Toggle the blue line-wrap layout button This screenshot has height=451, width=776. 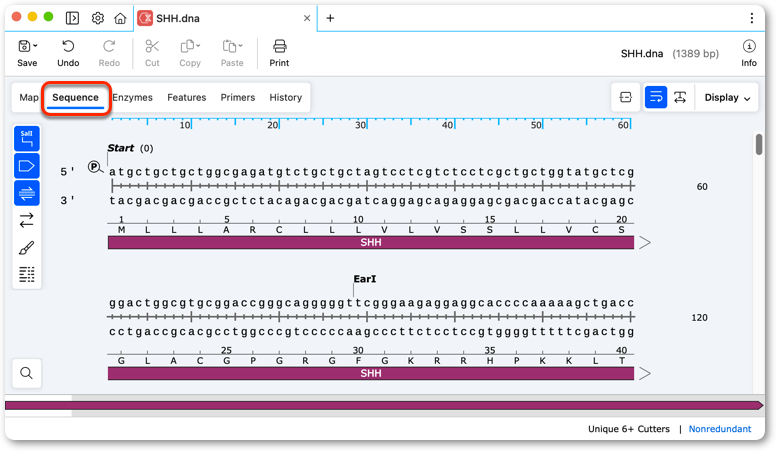click(x=656, y=97)
